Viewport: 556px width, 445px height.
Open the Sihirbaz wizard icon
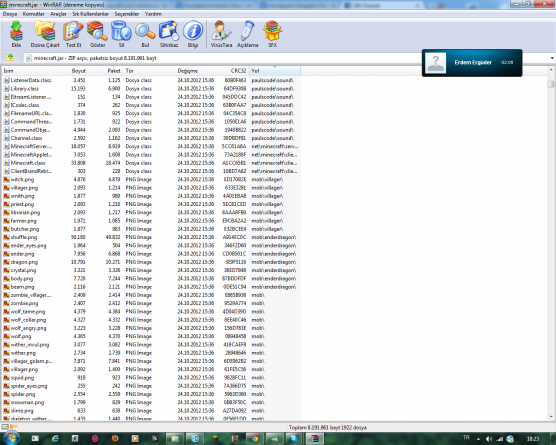169,34
